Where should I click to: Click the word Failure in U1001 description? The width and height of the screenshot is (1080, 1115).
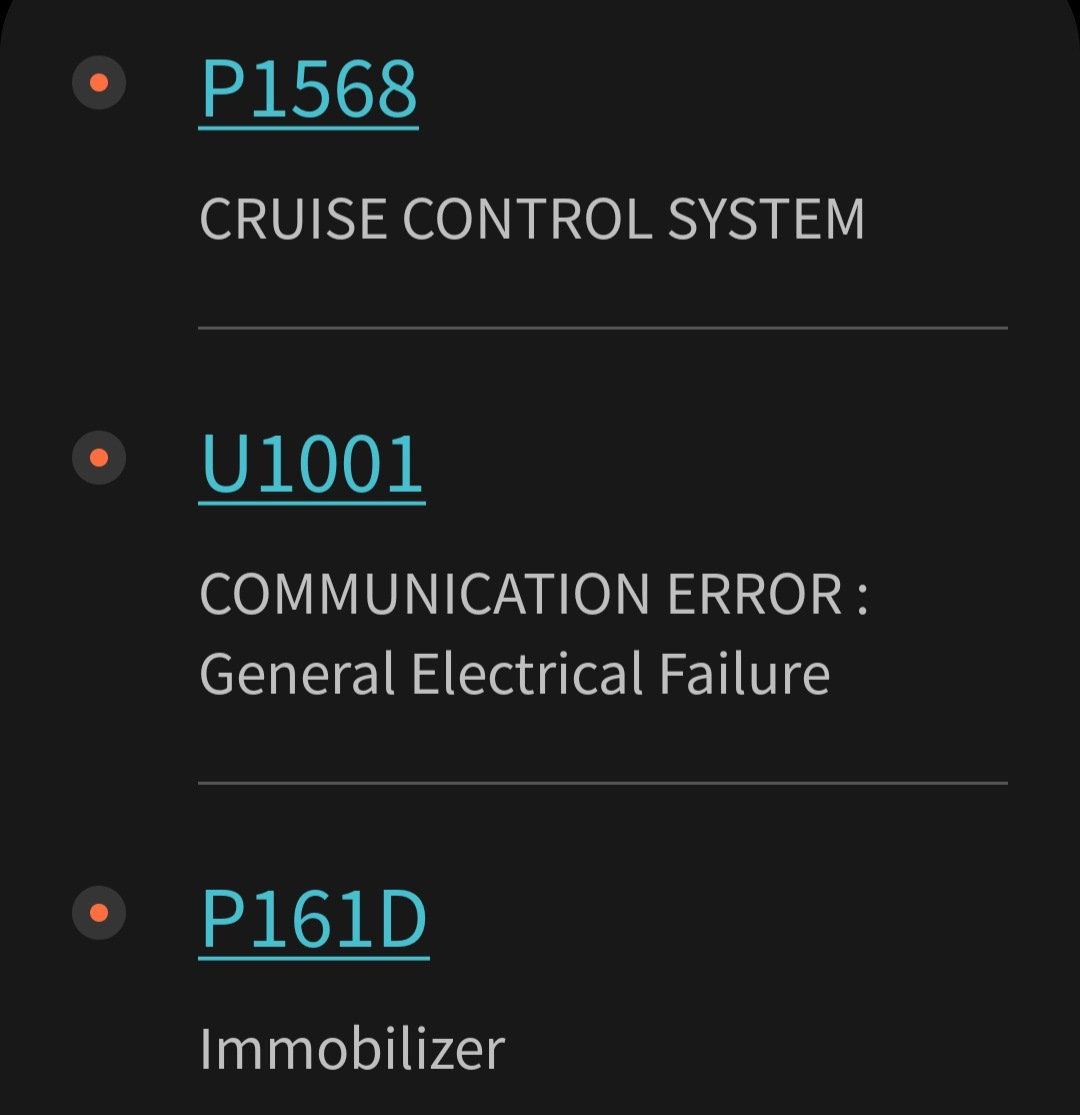click(x=744, y=673)
